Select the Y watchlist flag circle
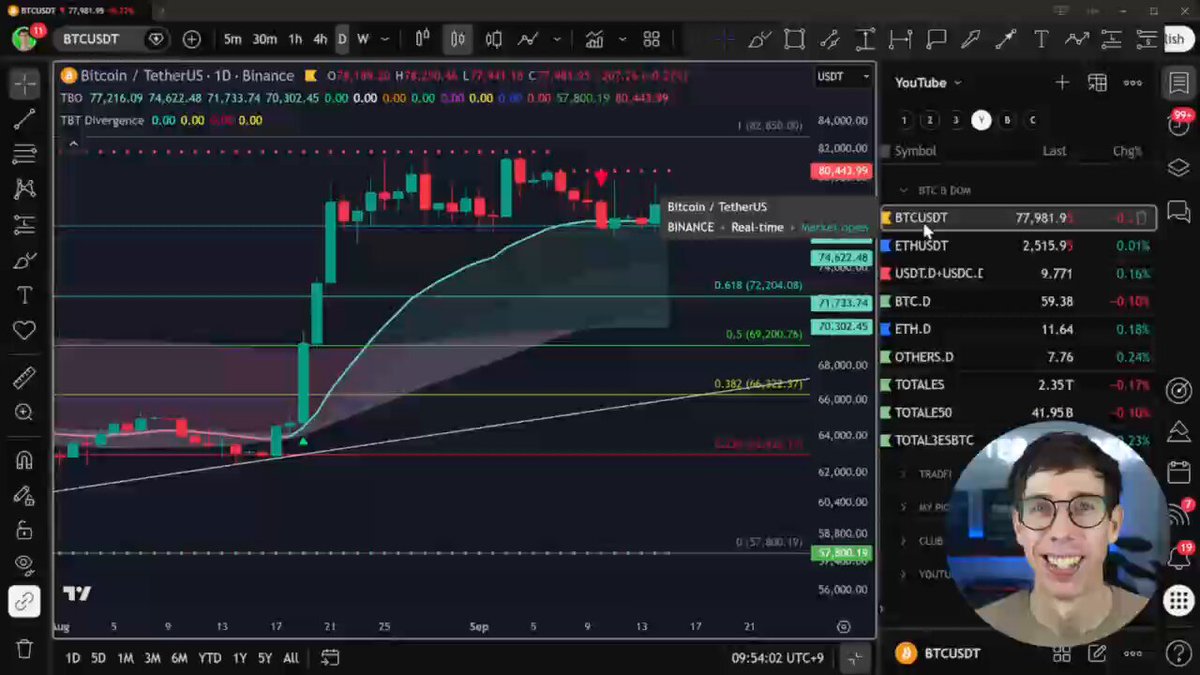The height and width of the screenshot is (675, 1200). coord(981,120)
